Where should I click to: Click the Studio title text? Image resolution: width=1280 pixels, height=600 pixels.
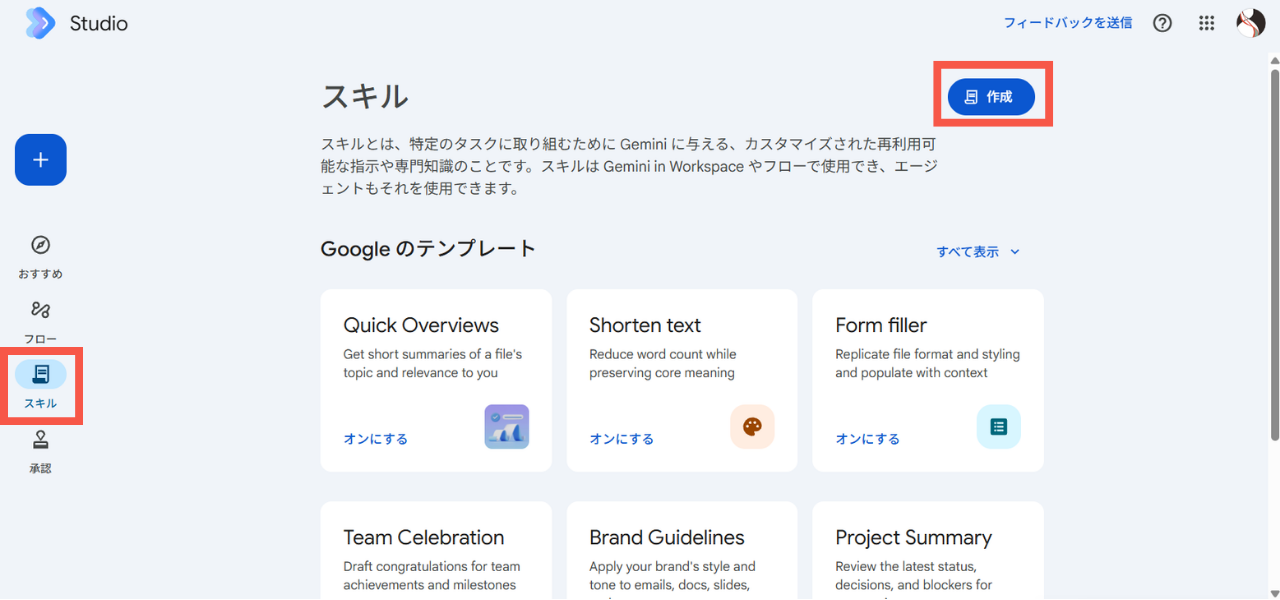99,23
